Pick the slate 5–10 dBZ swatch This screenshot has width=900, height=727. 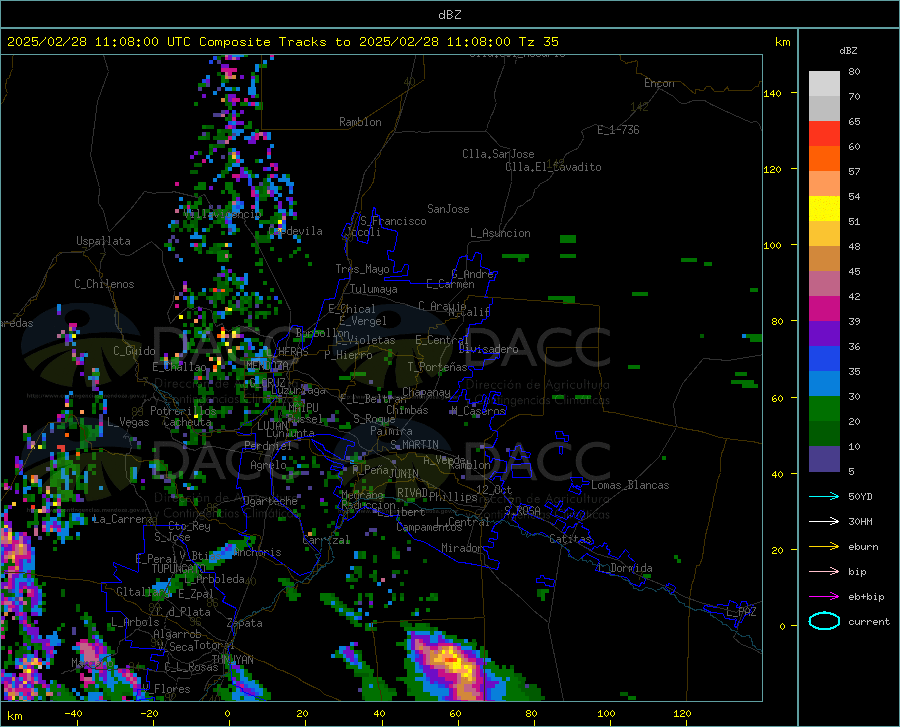[x=824, y=459]
